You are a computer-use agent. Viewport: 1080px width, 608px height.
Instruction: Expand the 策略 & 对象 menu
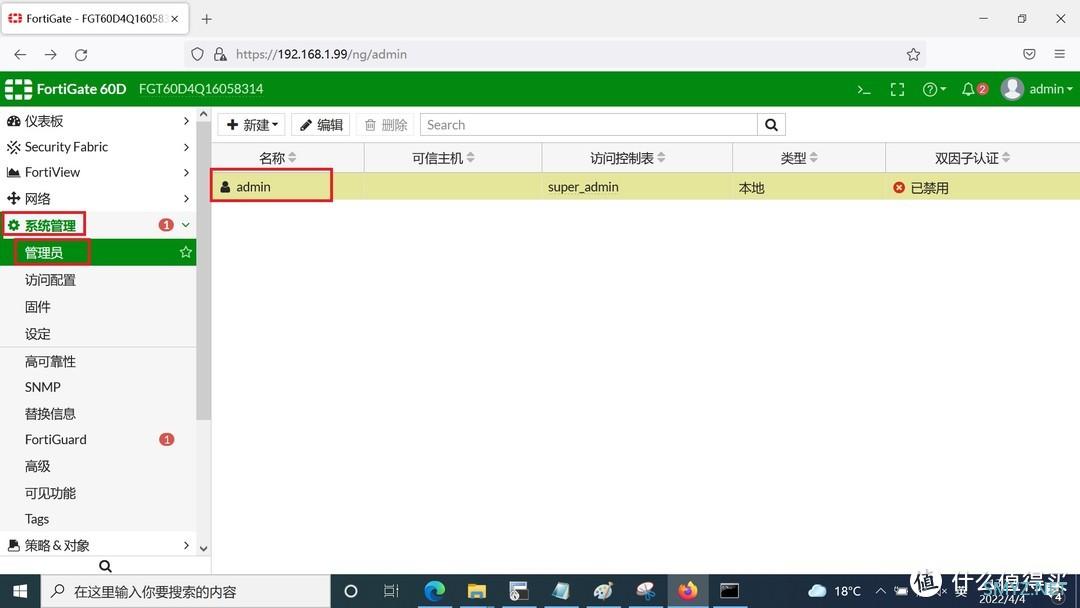click(x=98, y=545)
